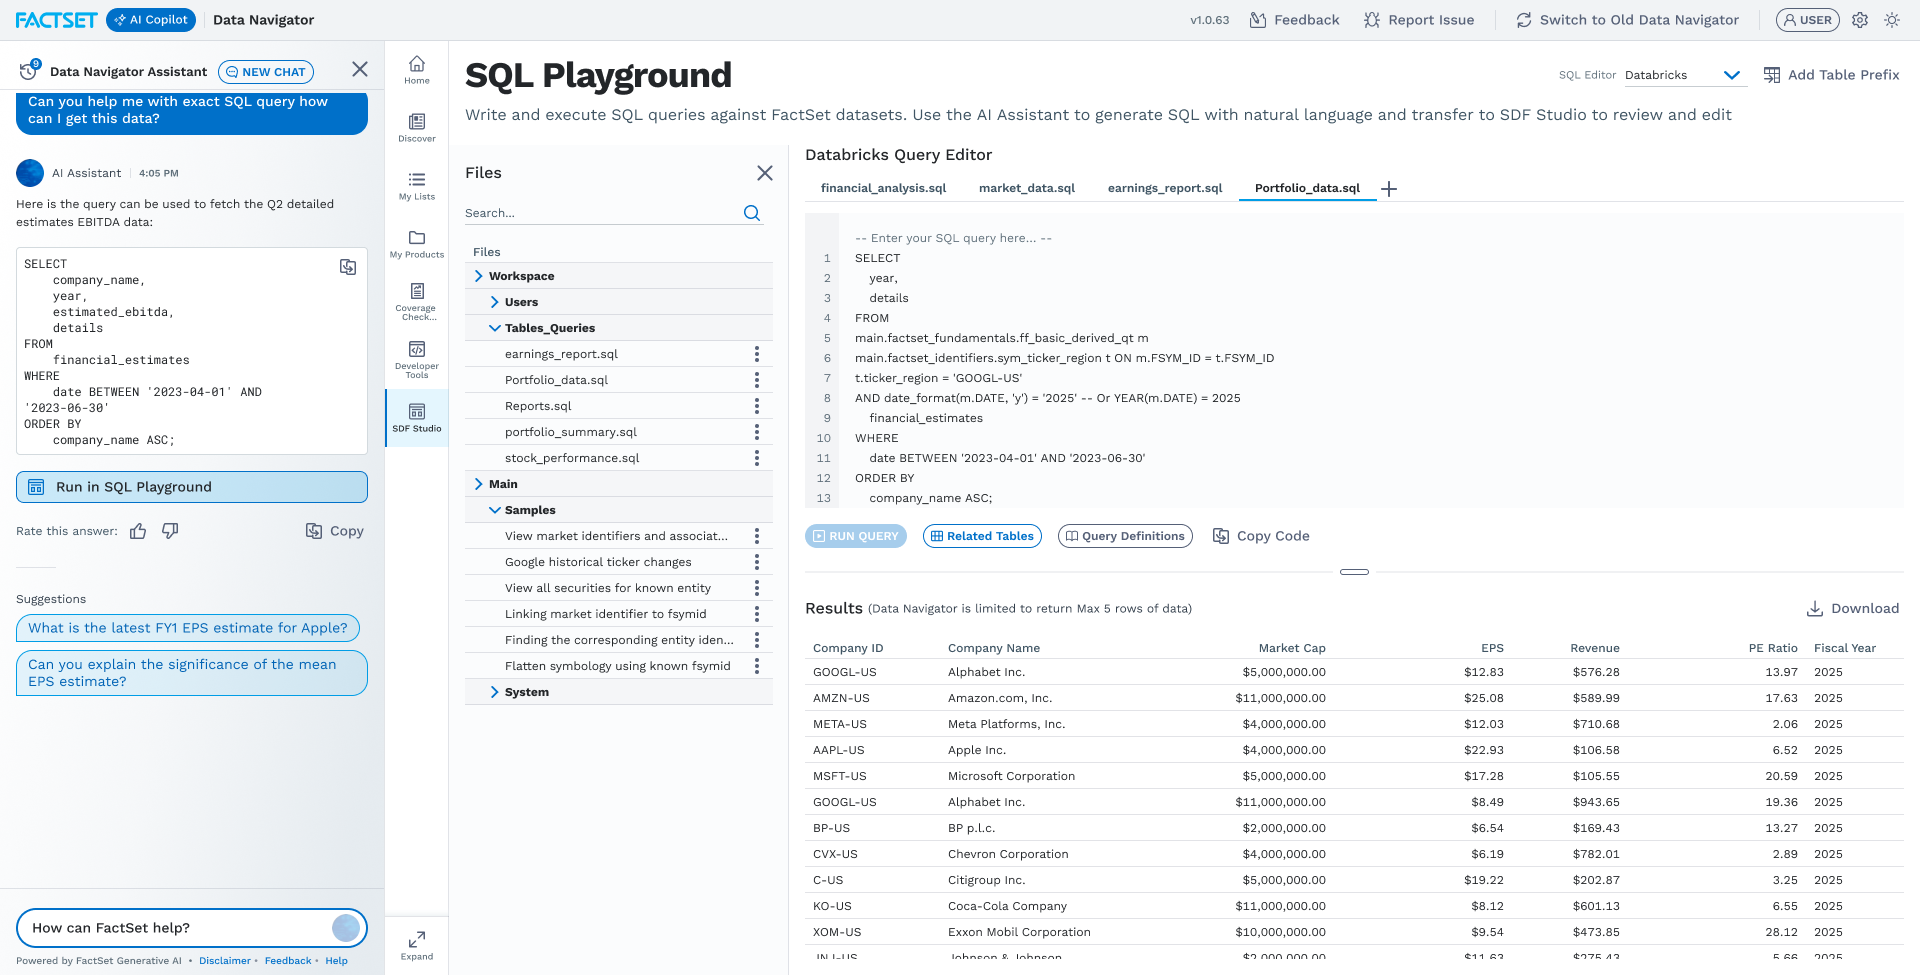Go to Home in sidebar

click(417, 70)
